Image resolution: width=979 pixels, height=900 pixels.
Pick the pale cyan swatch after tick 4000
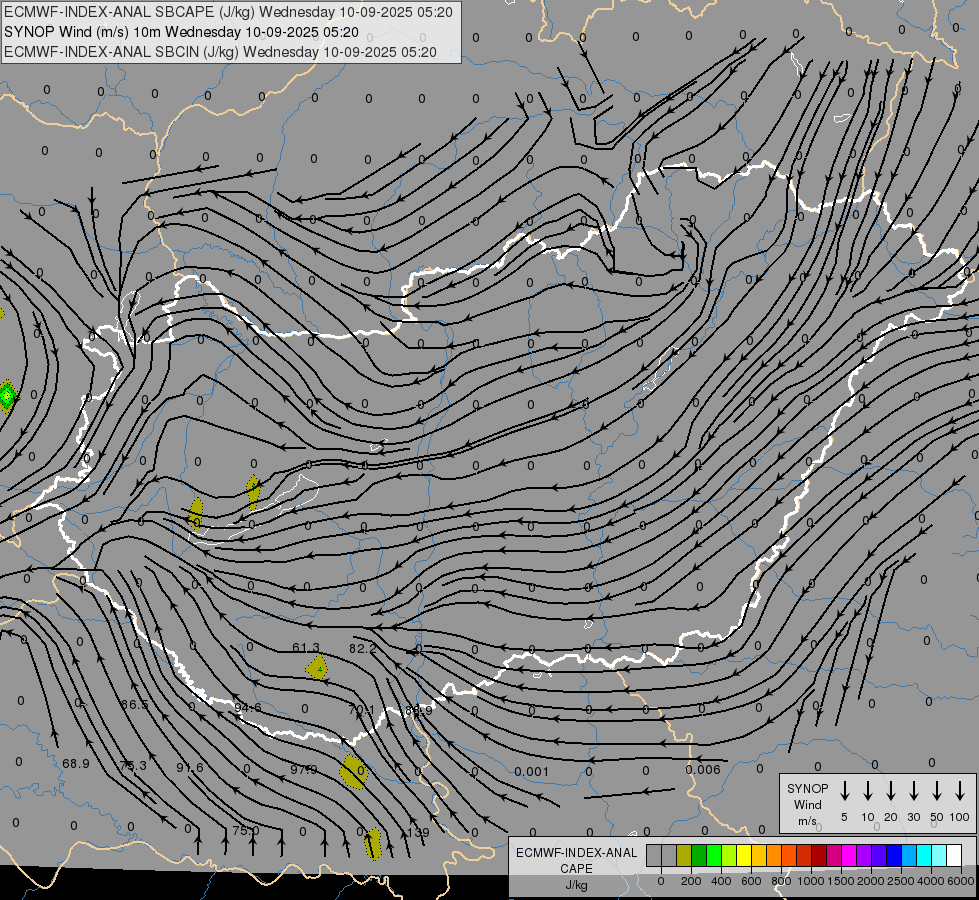939,856
